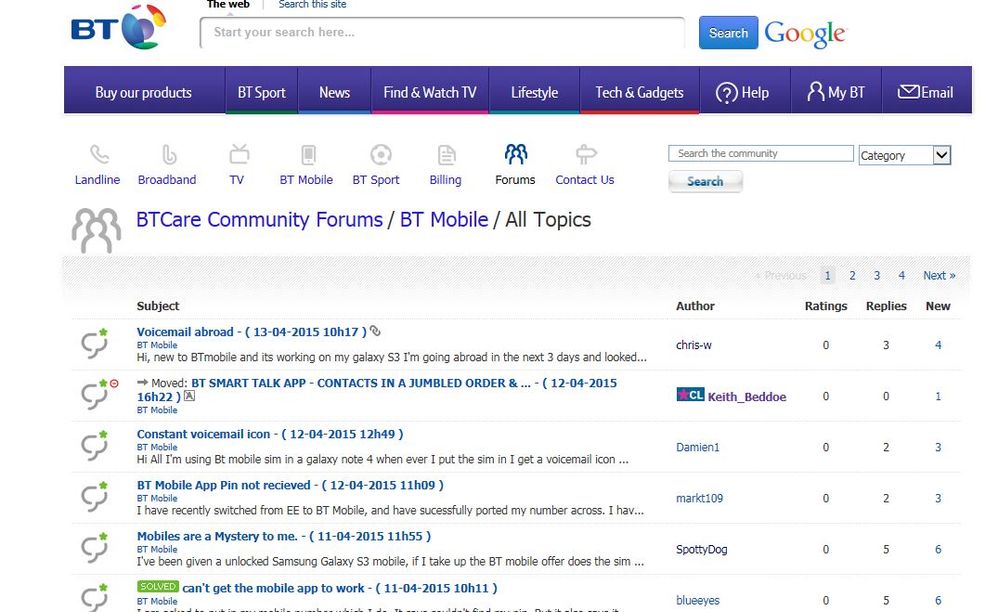Click the My BT person icon
Viewport: 998px width, 612px height.
[x=815, y=92]
